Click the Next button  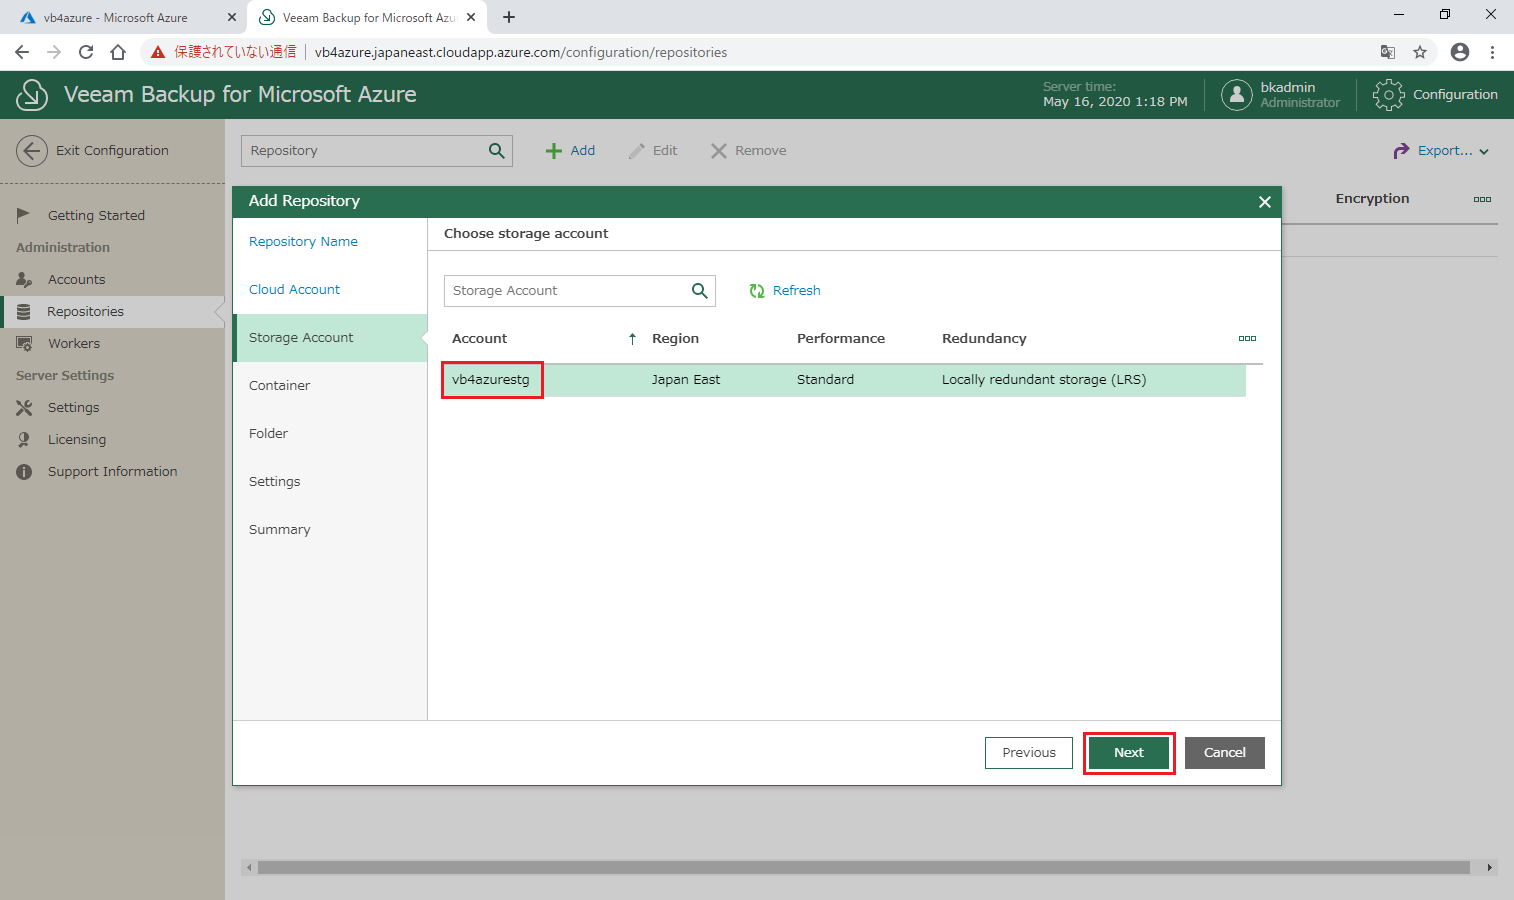coord(1129,753)
